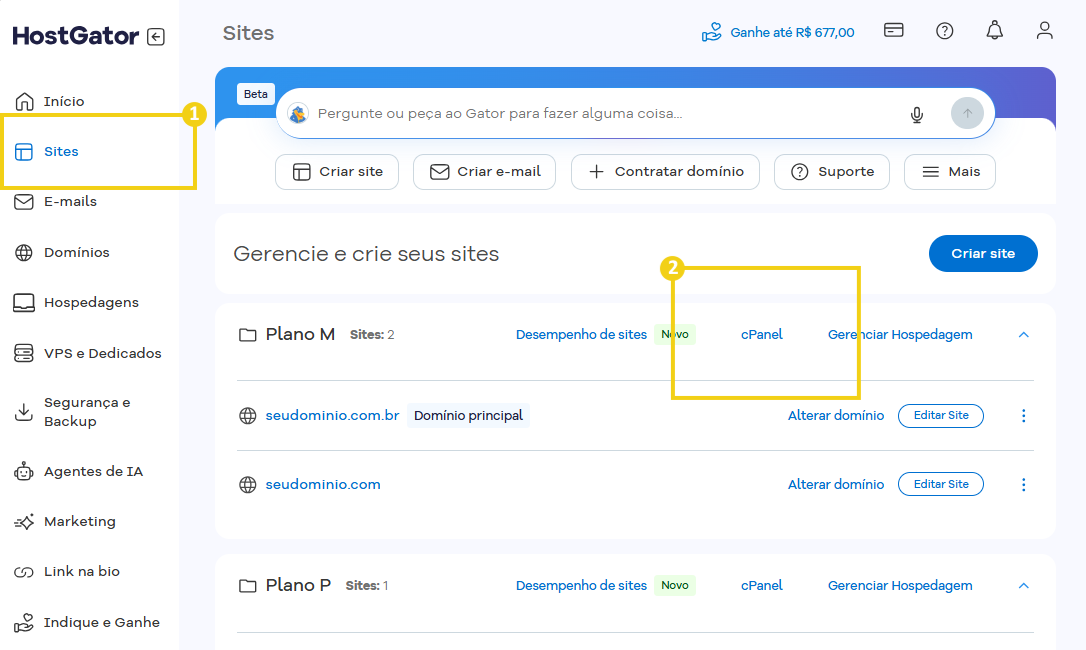Click the Plano P title
Image resolution: width=1086 pixels, height=650 pixels.
click(299, 586)
